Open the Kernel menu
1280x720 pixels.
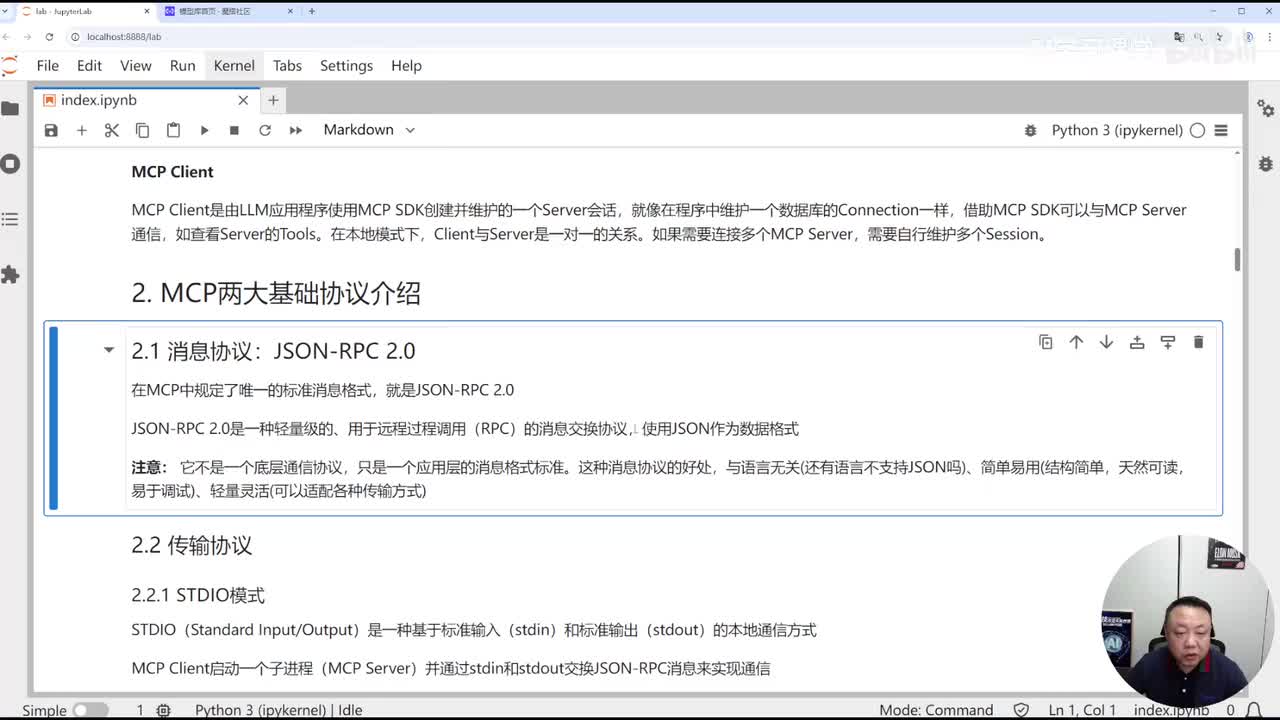point(234,65)
